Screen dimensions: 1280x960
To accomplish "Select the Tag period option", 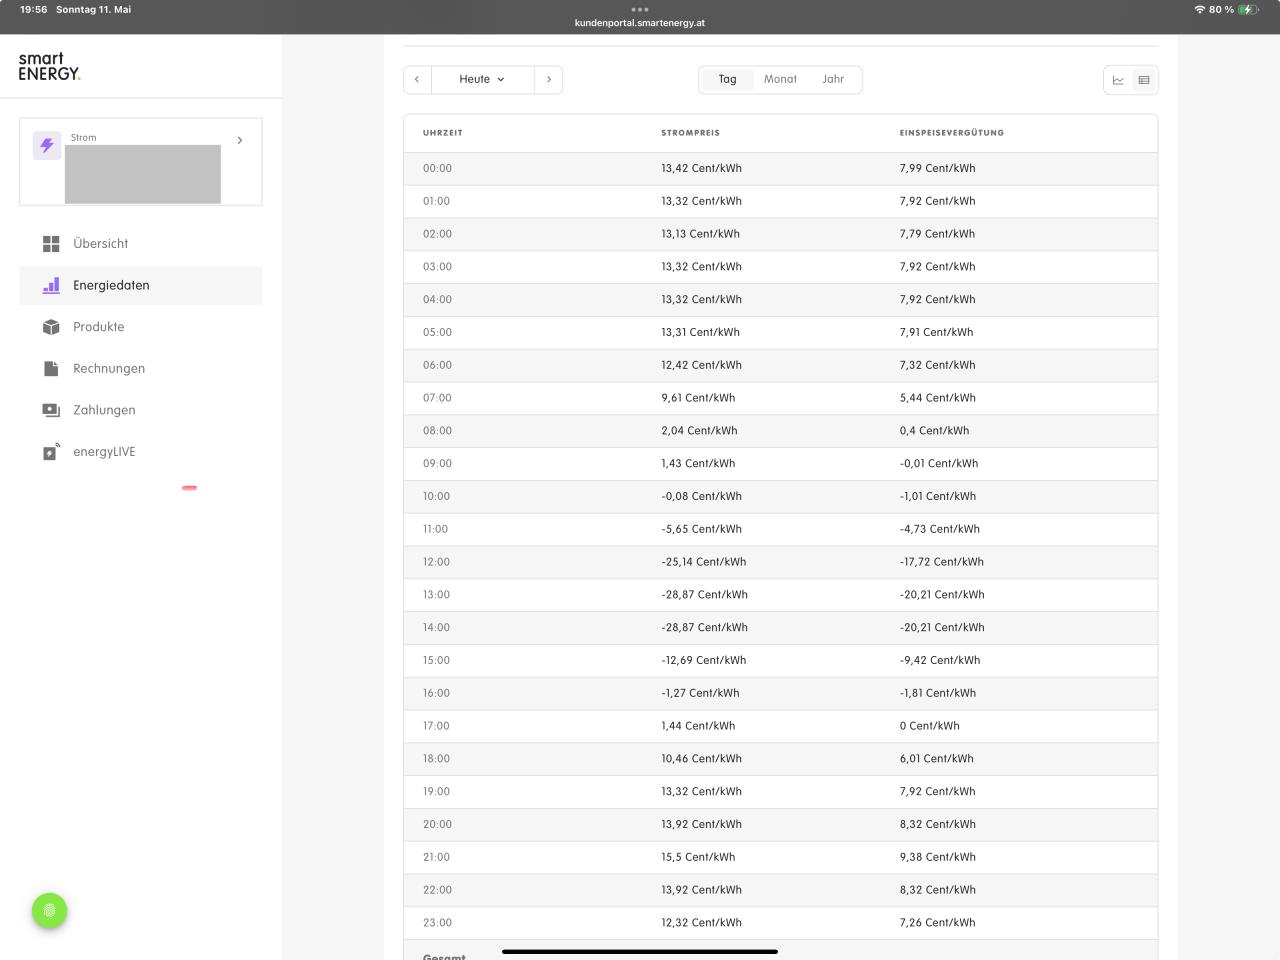I will pyautogui.click(x=727, y=80).
